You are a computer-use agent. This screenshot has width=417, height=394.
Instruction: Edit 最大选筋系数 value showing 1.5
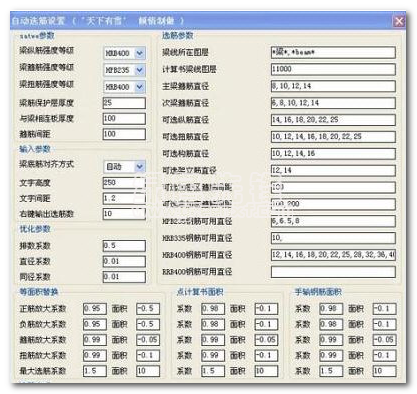[x=95, y=371]
